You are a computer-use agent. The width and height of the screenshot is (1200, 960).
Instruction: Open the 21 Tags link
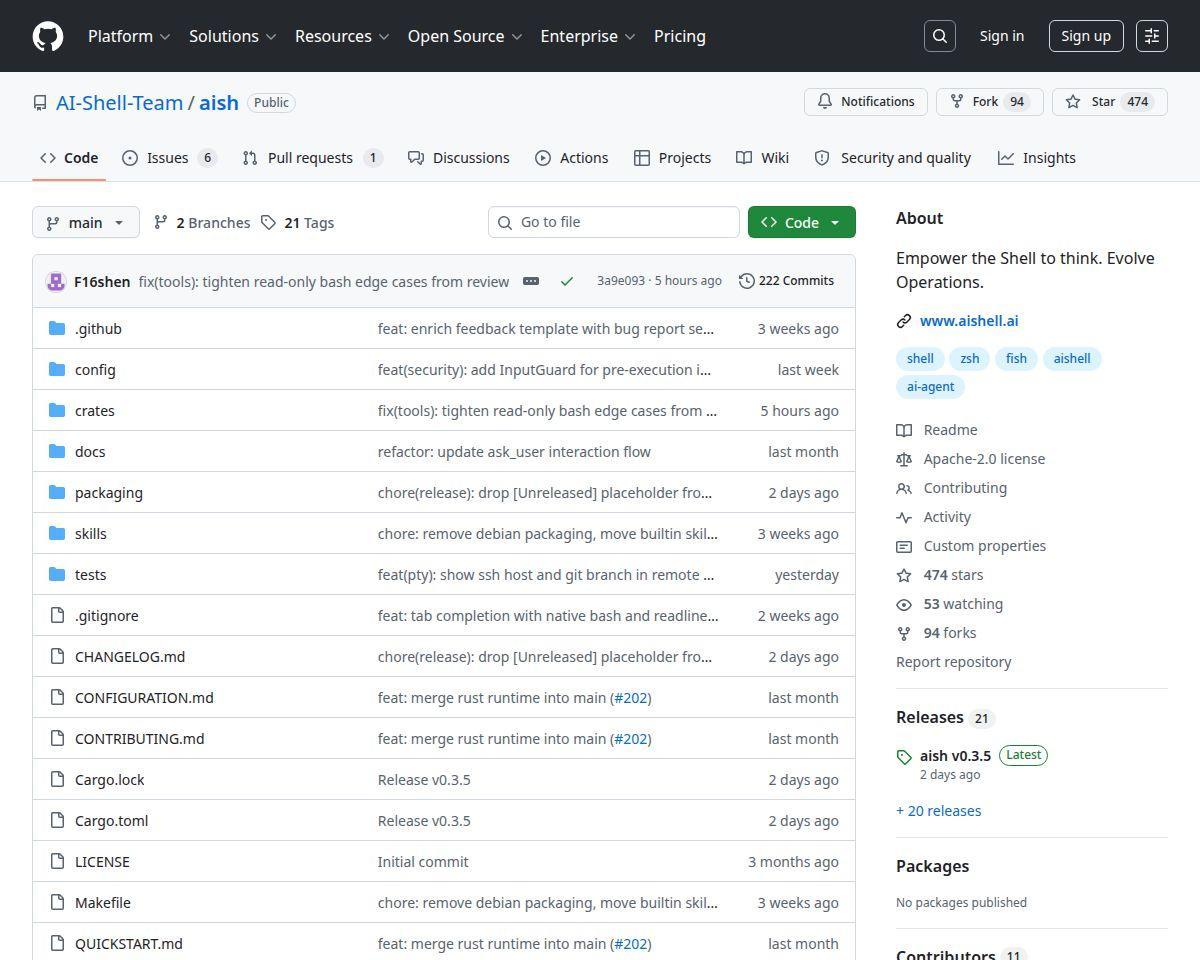pos(298,223)
